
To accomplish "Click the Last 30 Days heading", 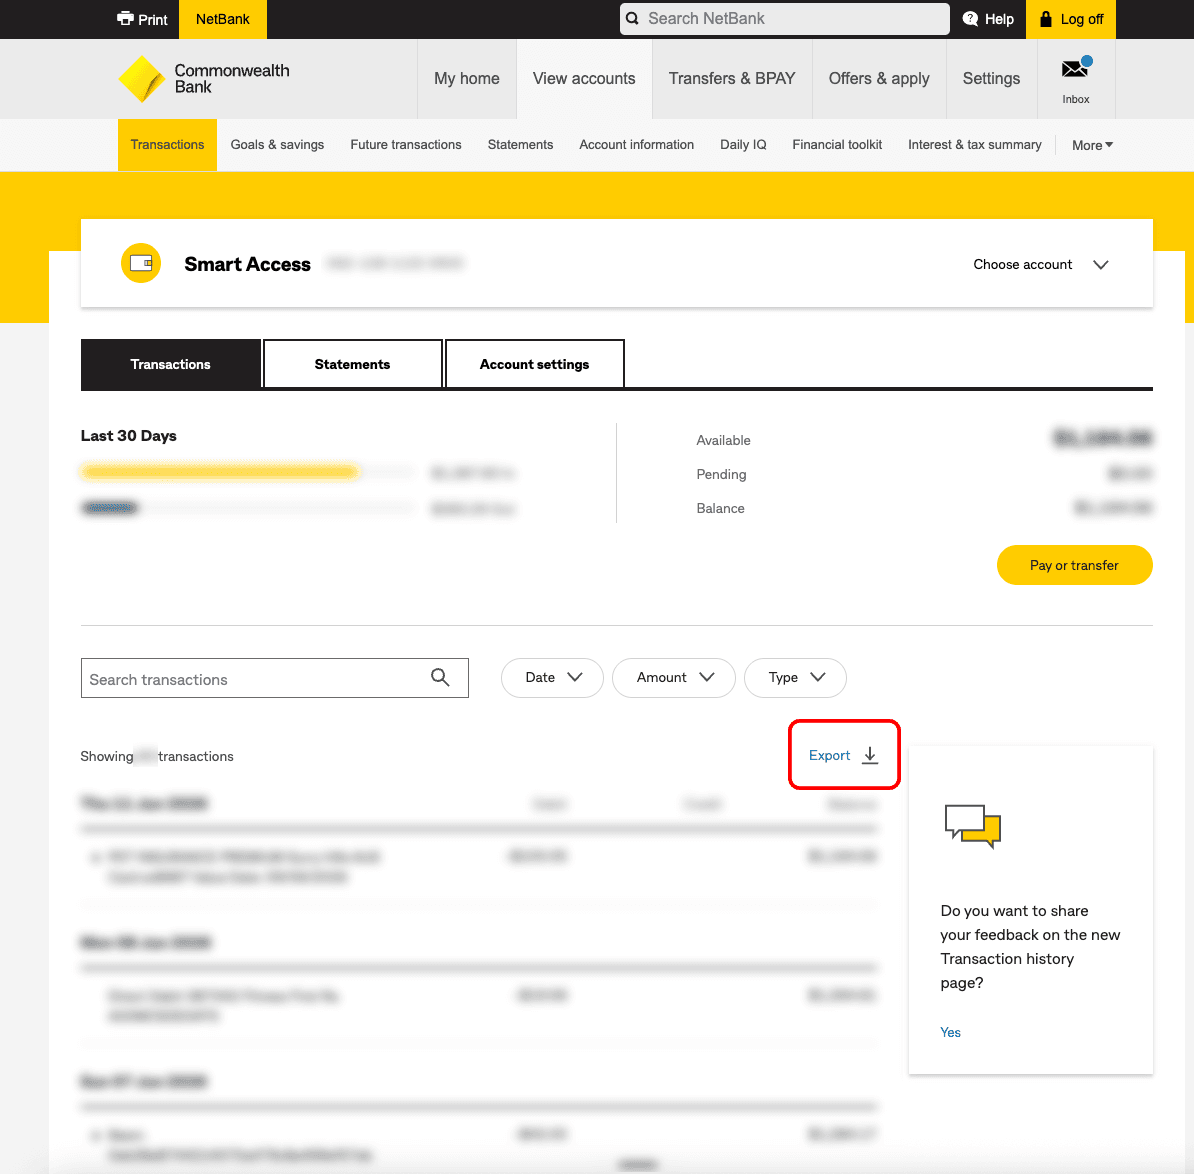I will (x=128, y=435).
